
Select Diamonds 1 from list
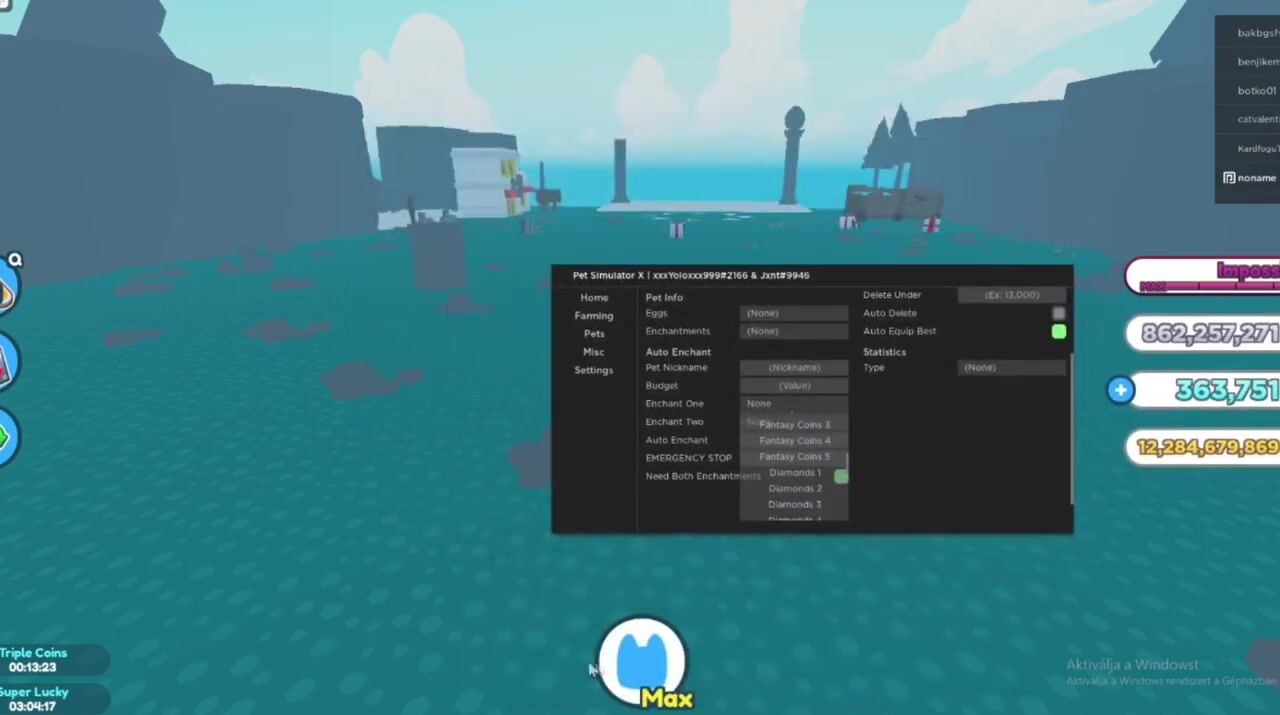pos(794,473)
